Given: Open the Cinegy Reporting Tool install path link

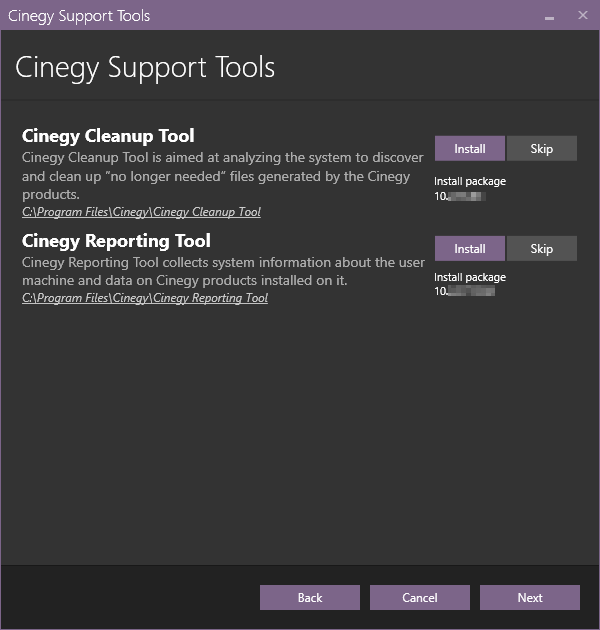Looking at the screenshot, I should [x=145, y=298].
